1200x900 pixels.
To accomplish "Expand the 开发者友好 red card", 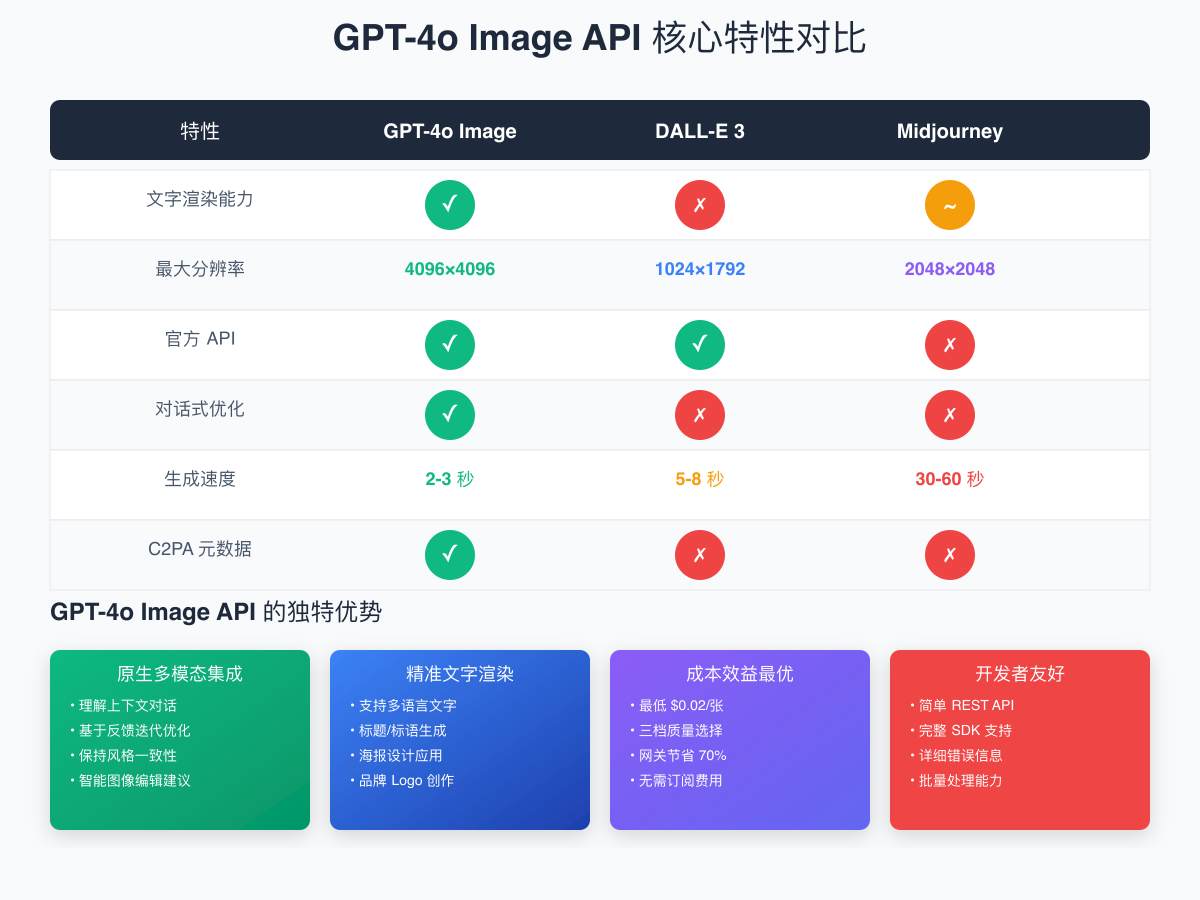I will point(1020,740).
